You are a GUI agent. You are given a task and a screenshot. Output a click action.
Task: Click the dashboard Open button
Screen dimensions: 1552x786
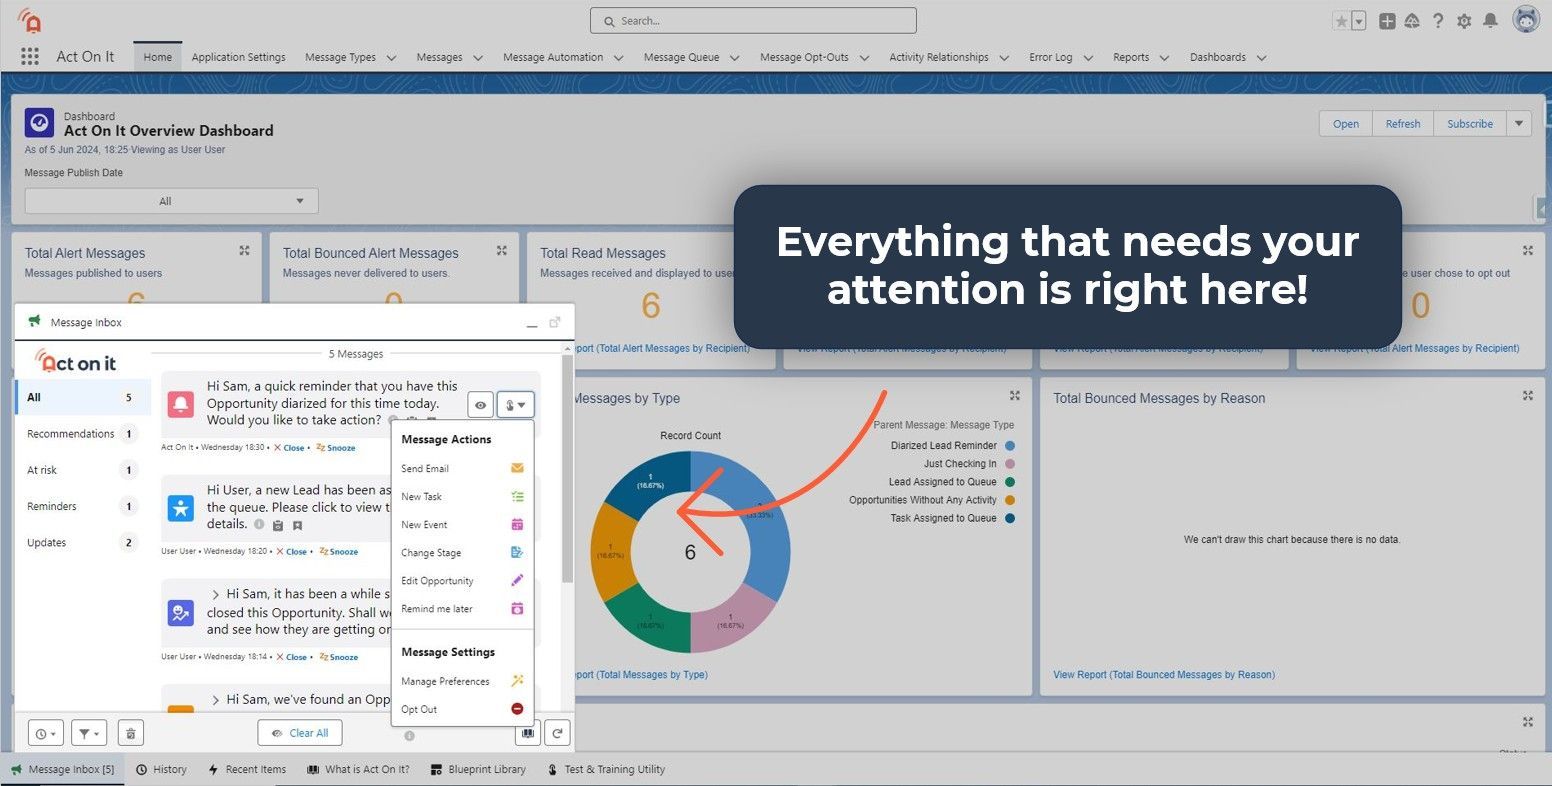1346,124
